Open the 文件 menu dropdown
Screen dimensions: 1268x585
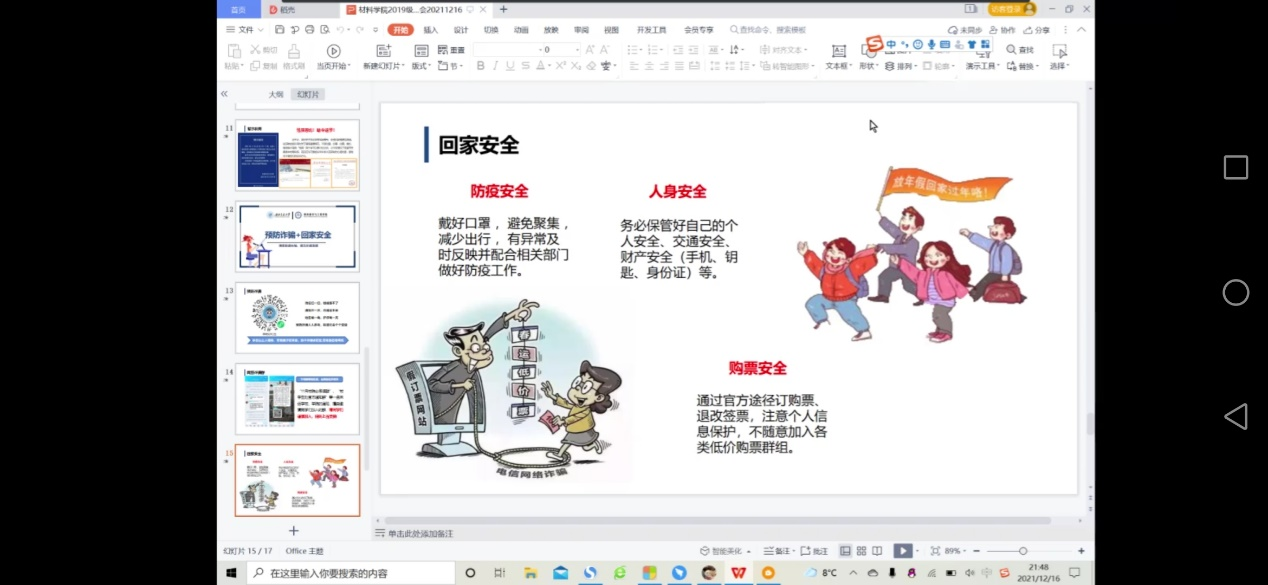pyautogui.click(x=240, y=30)
